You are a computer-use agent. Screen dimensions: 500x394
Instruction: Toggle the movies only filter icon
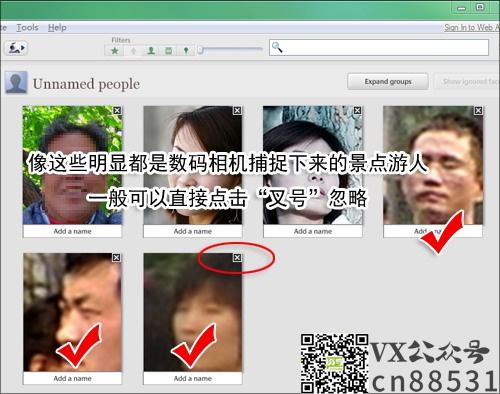[x=169, y=51]
